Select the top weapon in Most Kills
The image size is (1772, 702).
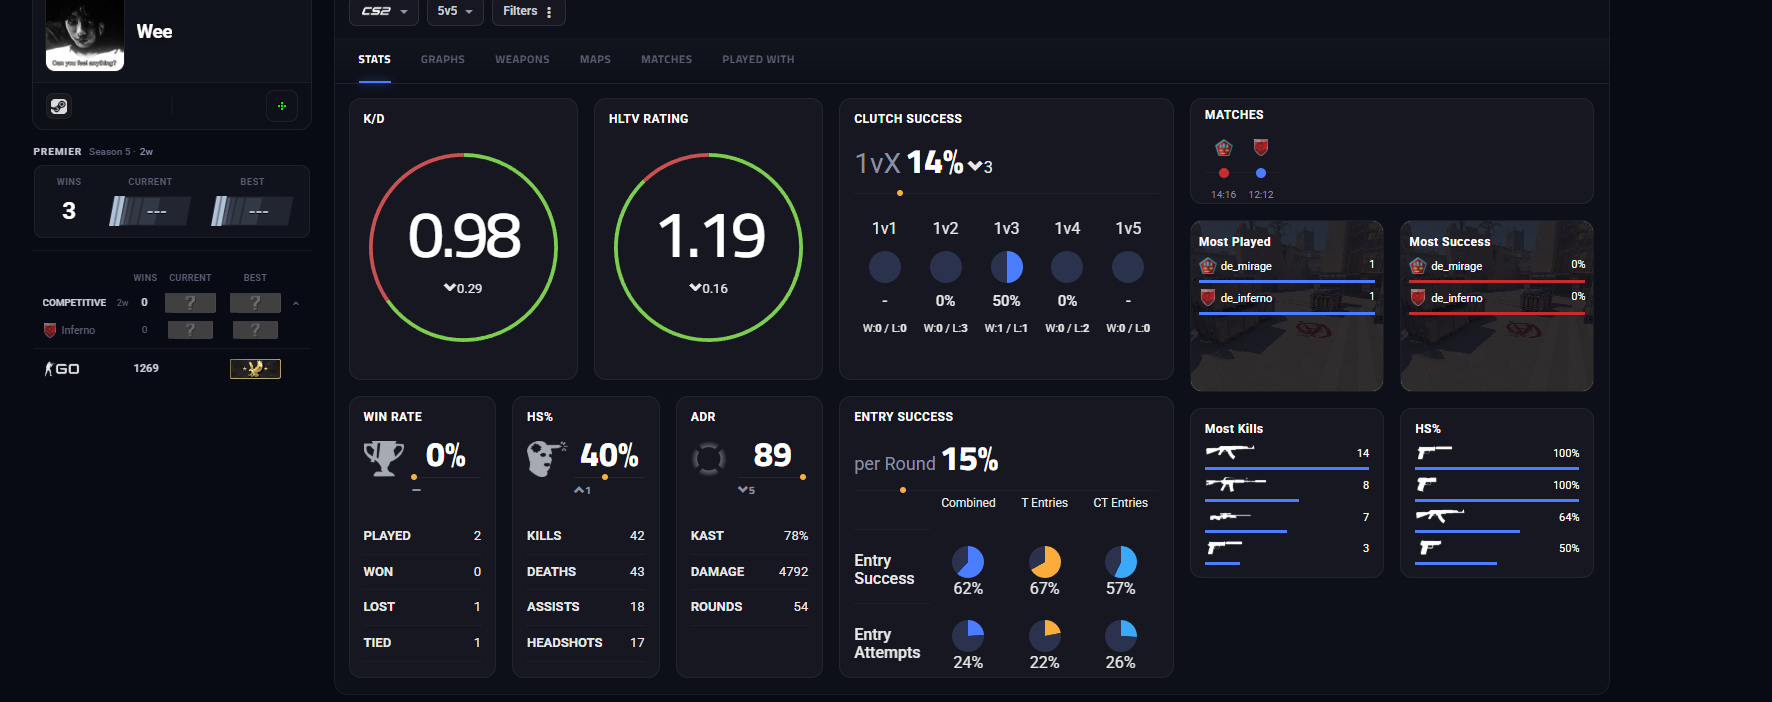[x=1230, y=452]
